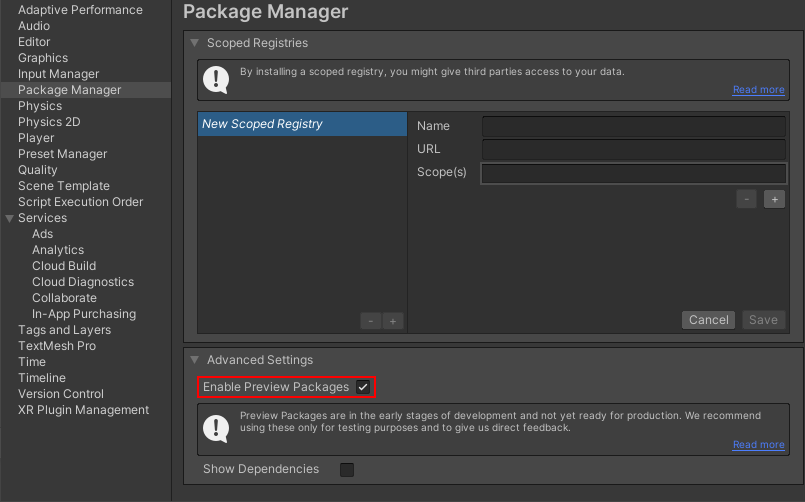Screen dimensions: 805x502
Task: Add a scope with the plus button
Action: pos(774,199)
